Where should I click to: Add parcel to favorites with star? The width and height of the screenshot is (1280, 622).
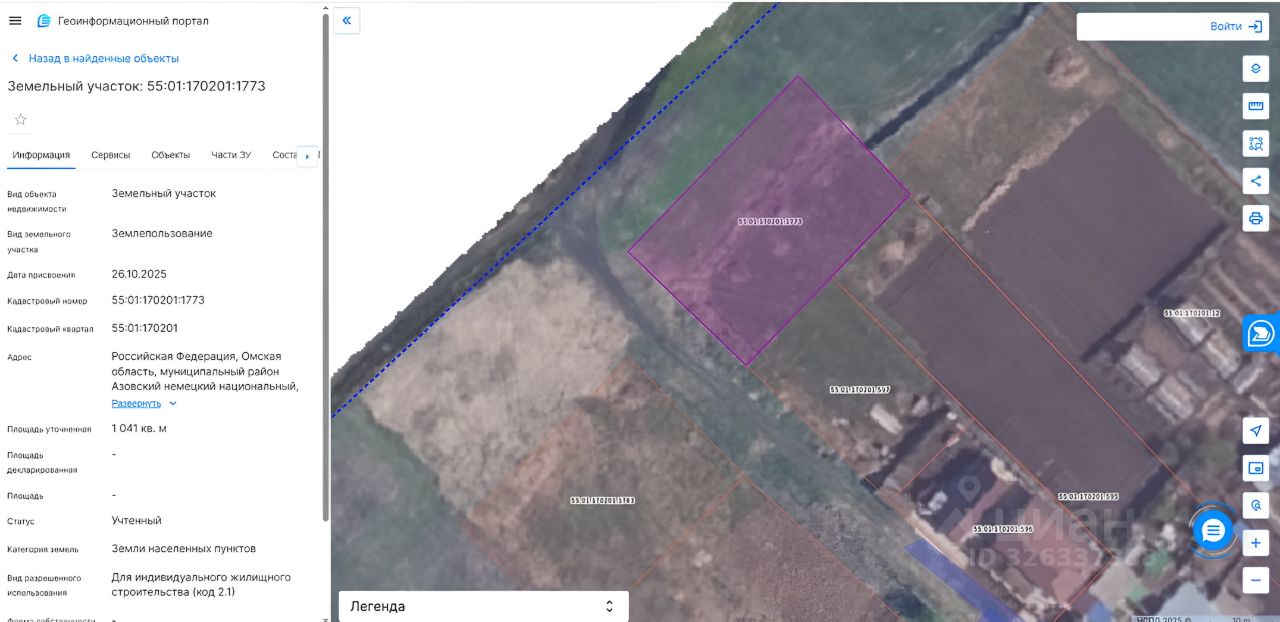[x=20, y=120]
